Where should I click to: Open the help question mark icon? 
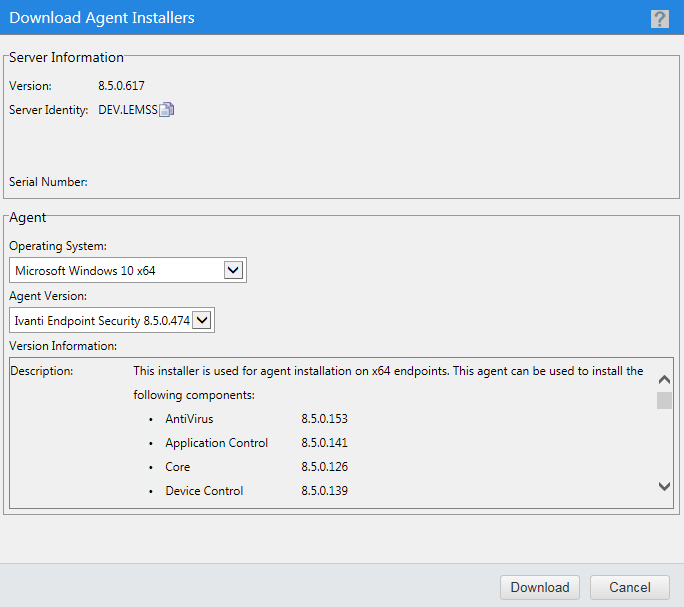pyautogui.click(x=660, y=18)
